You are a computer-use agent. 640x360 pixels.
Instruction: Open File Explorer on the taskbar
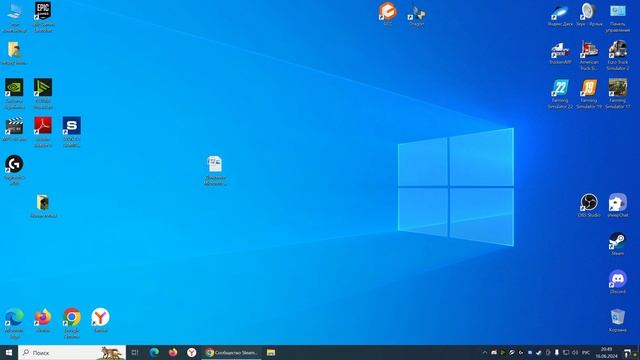click(271, 352)
